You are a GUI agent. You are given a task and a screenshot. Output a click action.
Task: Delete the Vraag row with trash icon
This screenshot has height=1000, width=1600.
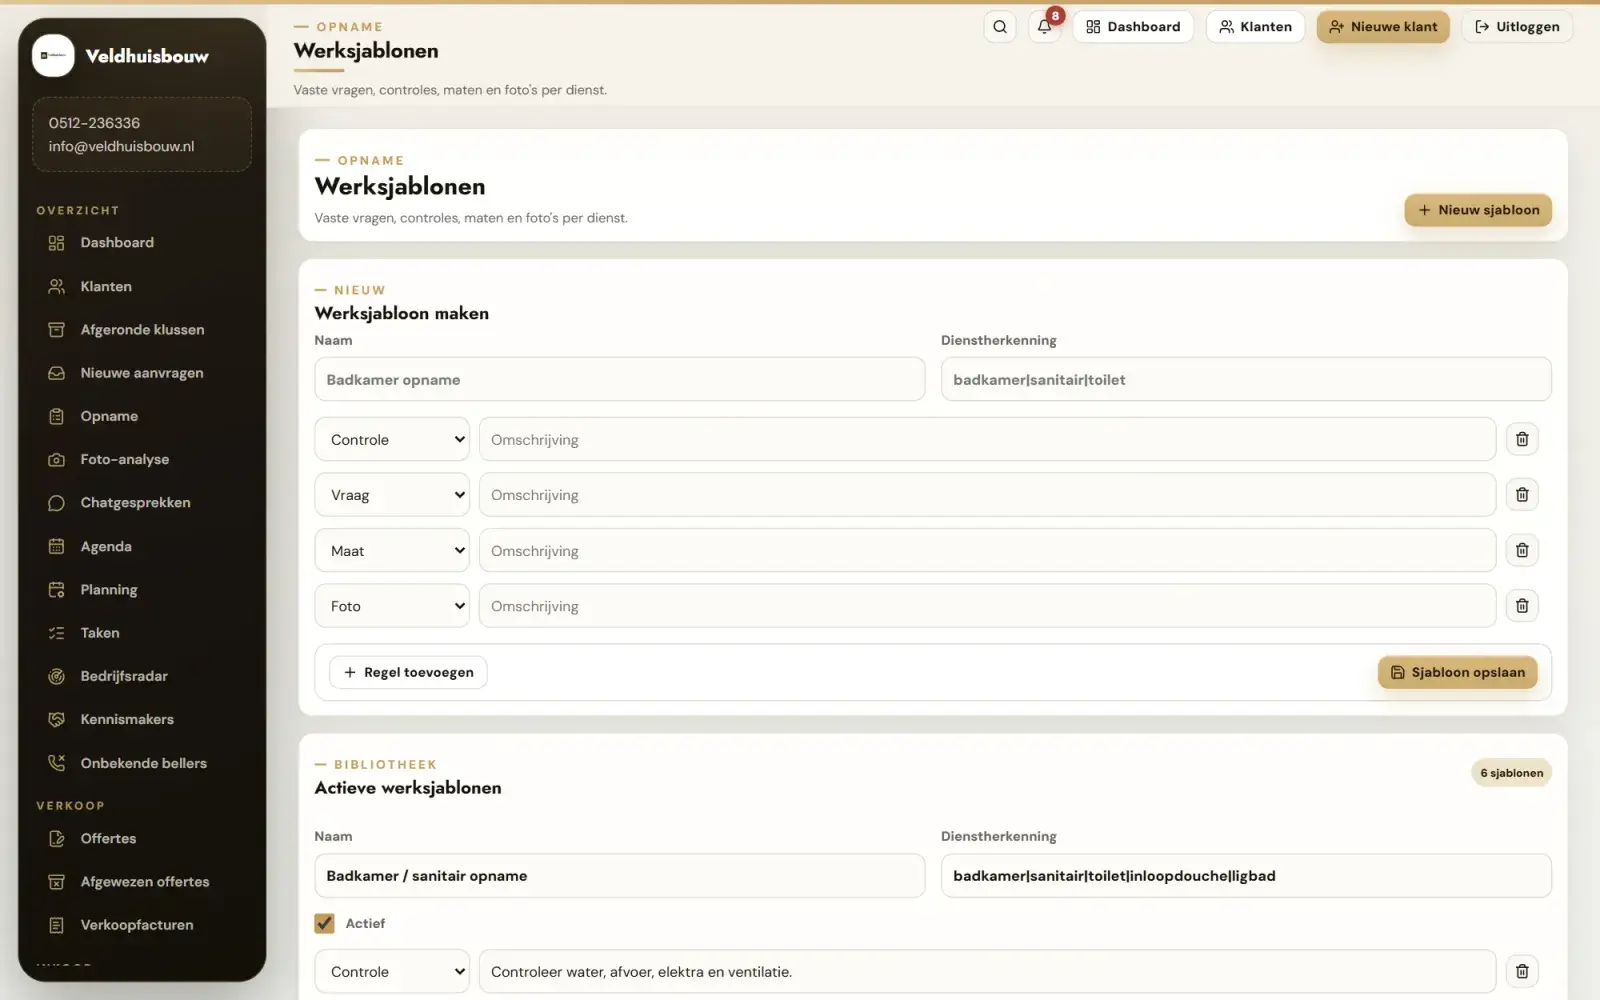tap(1522, 495)
